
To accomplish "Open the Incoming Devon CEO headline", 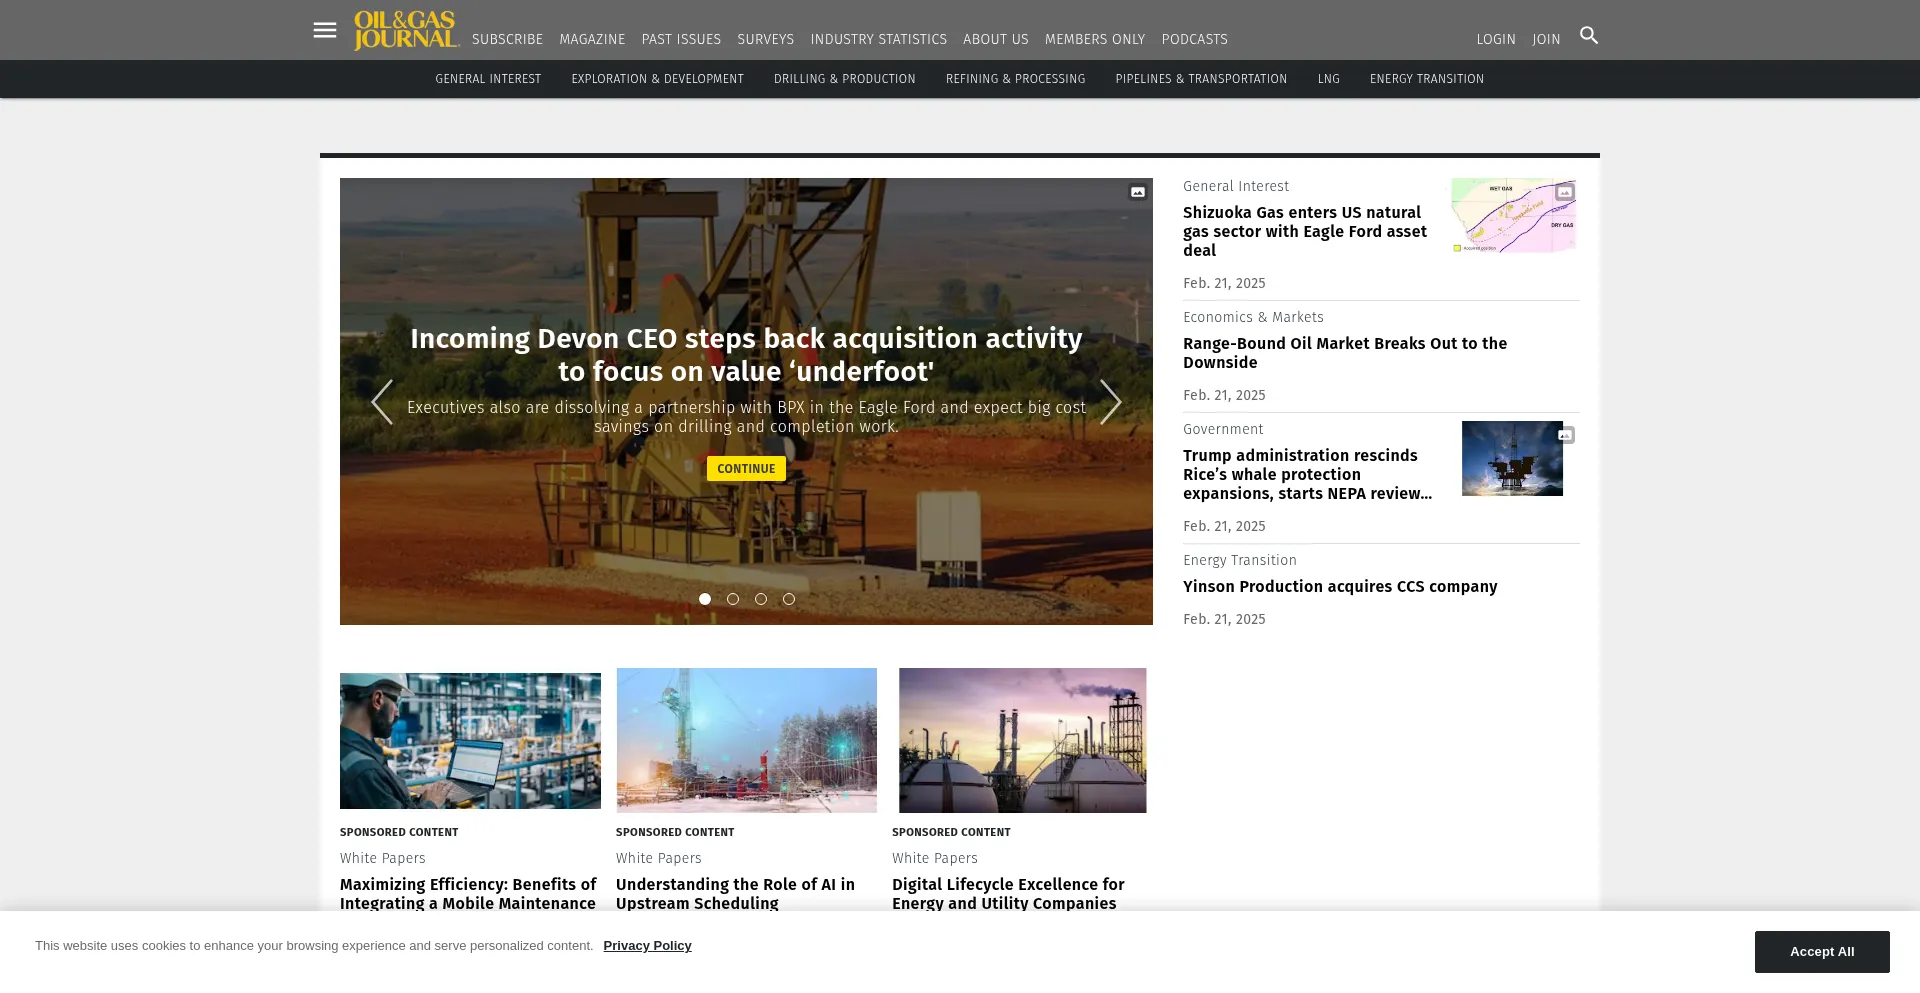I will pos(746,355).
